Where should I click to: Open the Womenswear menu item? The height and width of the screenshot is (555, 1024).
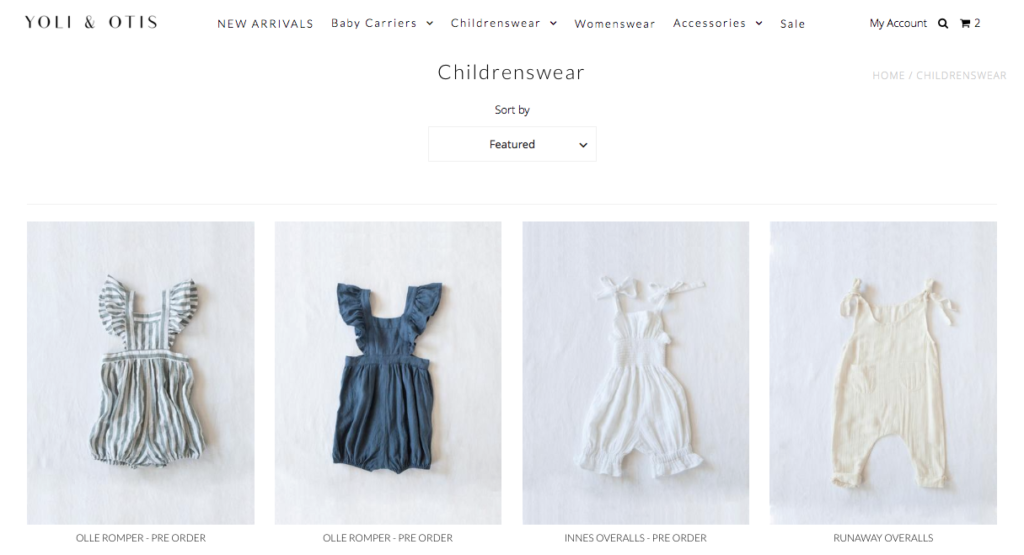click(x=615, y=24)
